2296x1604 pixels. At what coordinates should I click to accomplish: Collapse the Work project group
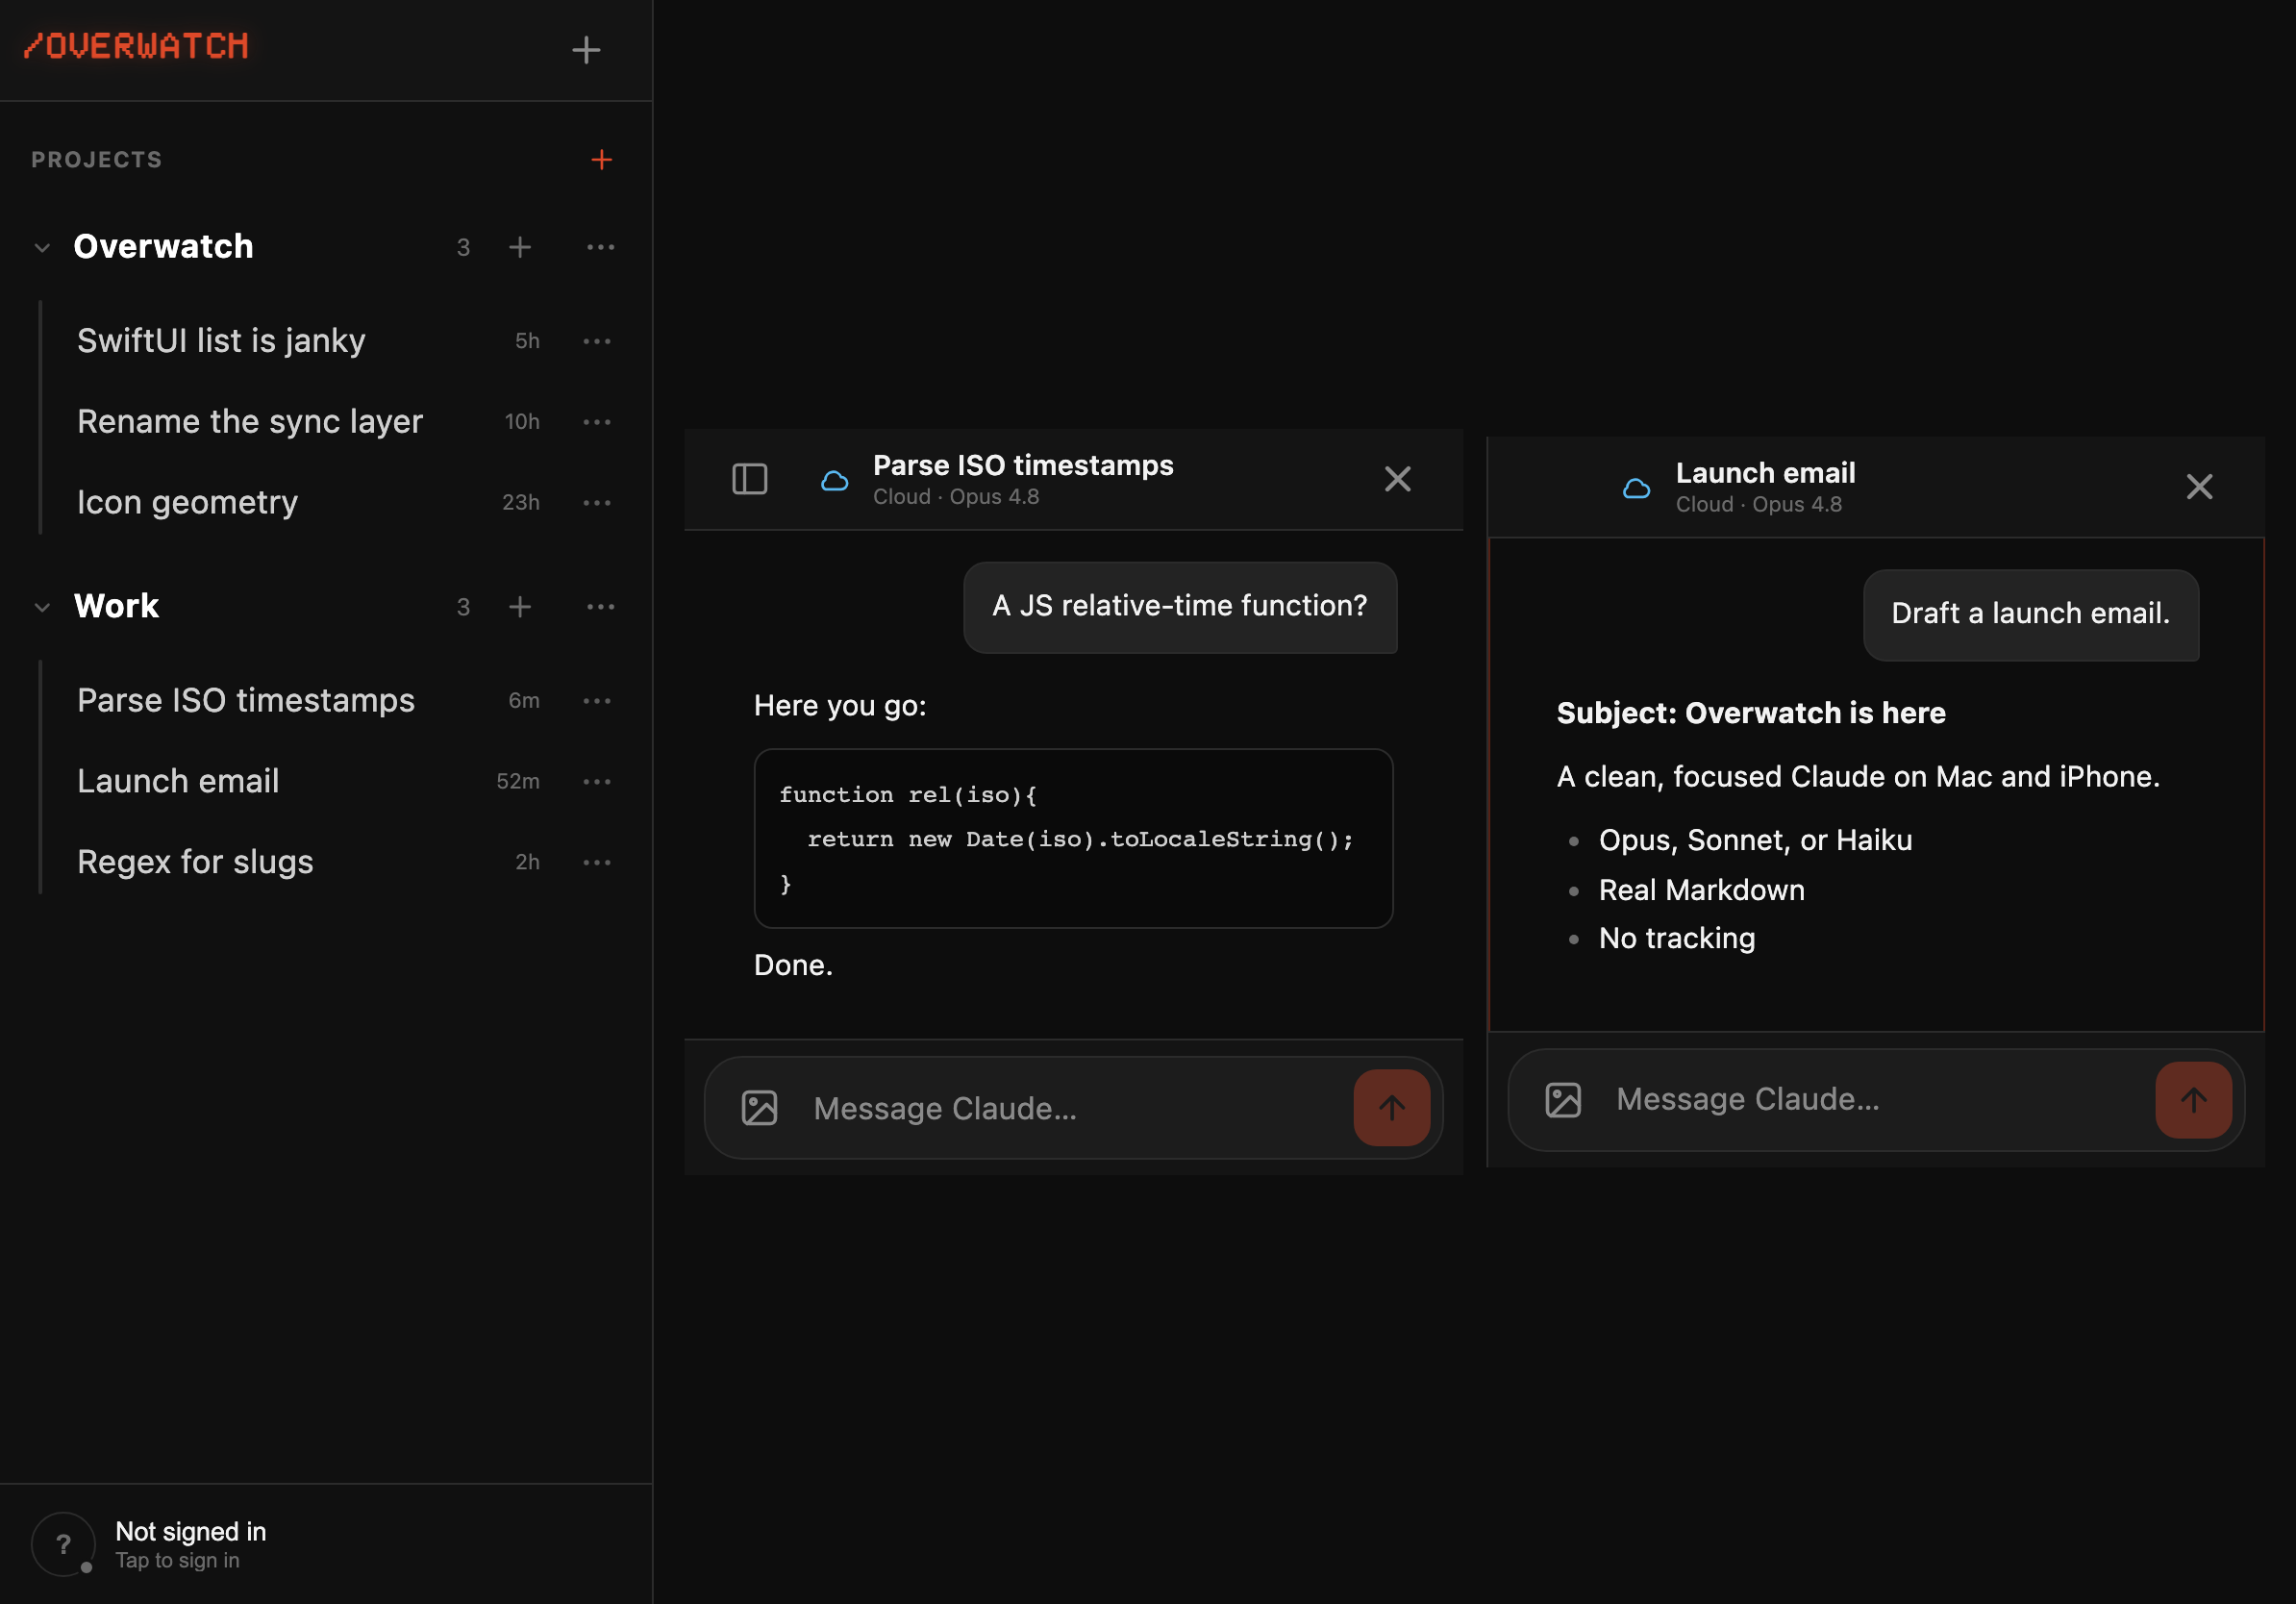coord(42,607)
